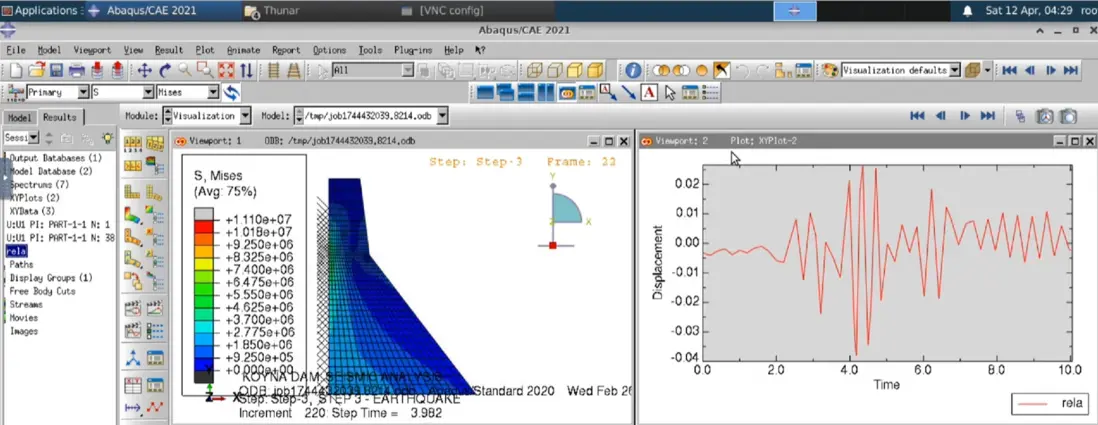Open the Query information tool
Image resolution: width=1098 pixels, height=425 pixels.
tap(632, 71)
